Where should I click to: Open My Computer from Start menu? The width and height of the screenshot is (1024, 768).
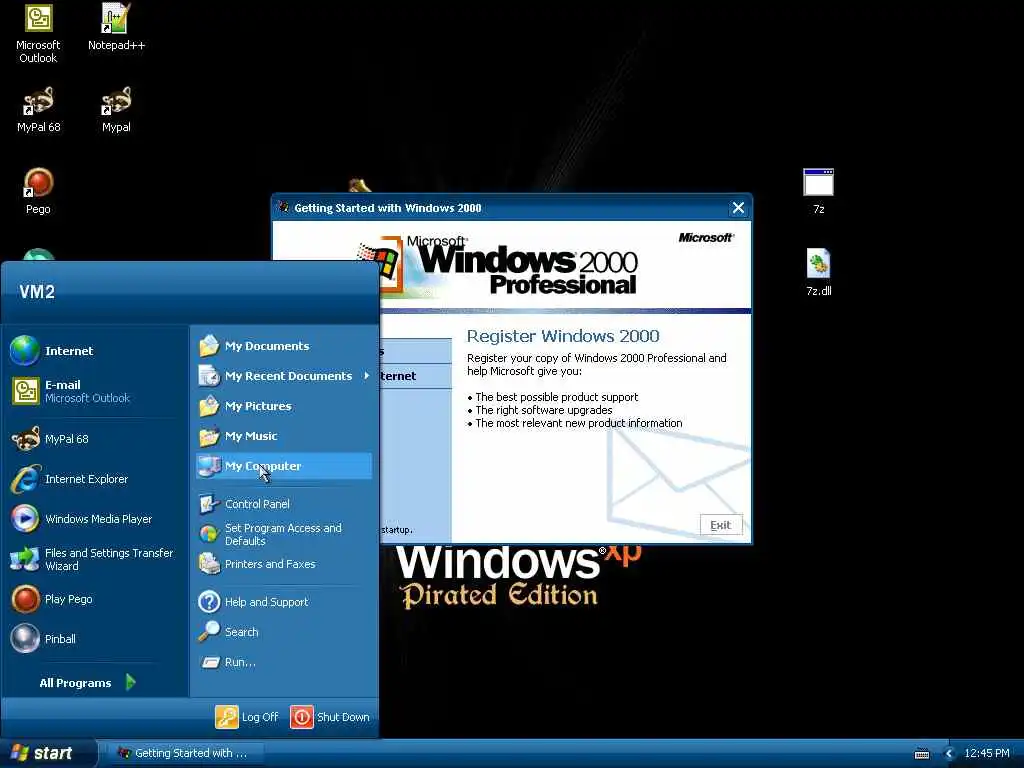[x=283, y=466]
